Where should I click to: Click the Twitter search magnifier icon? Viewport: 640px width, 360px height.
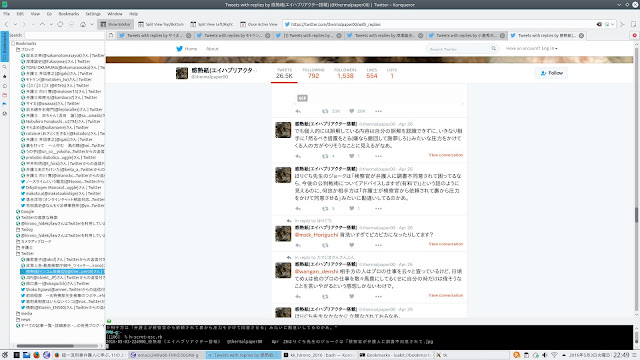[493, 49]
